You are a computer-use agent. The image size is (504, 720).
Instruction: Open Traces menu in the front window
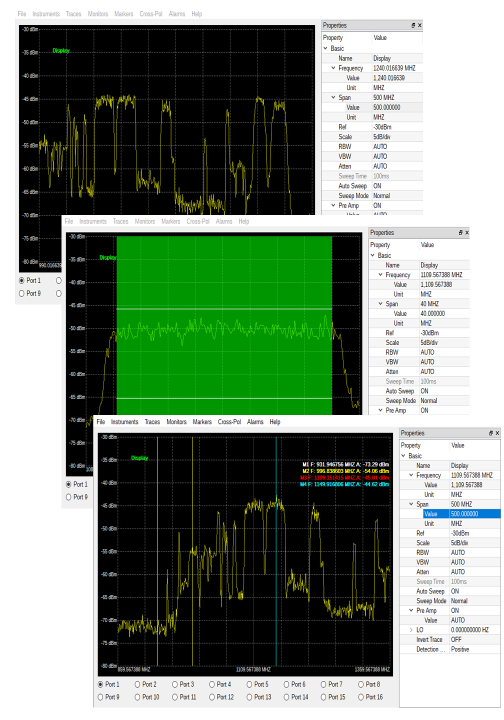point(152,422)
